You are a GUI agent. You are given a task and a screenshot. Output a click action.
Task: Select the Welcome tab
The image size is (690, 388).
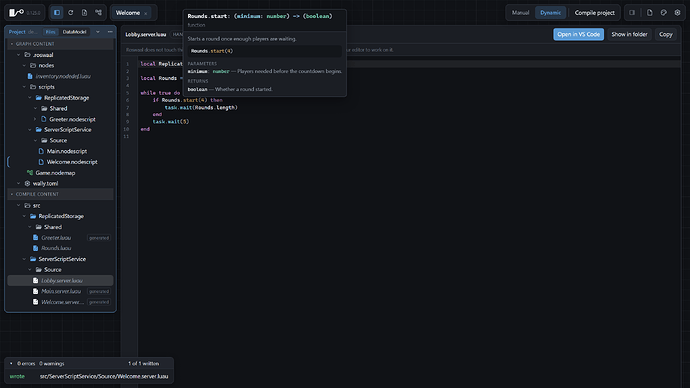point(128,13)
